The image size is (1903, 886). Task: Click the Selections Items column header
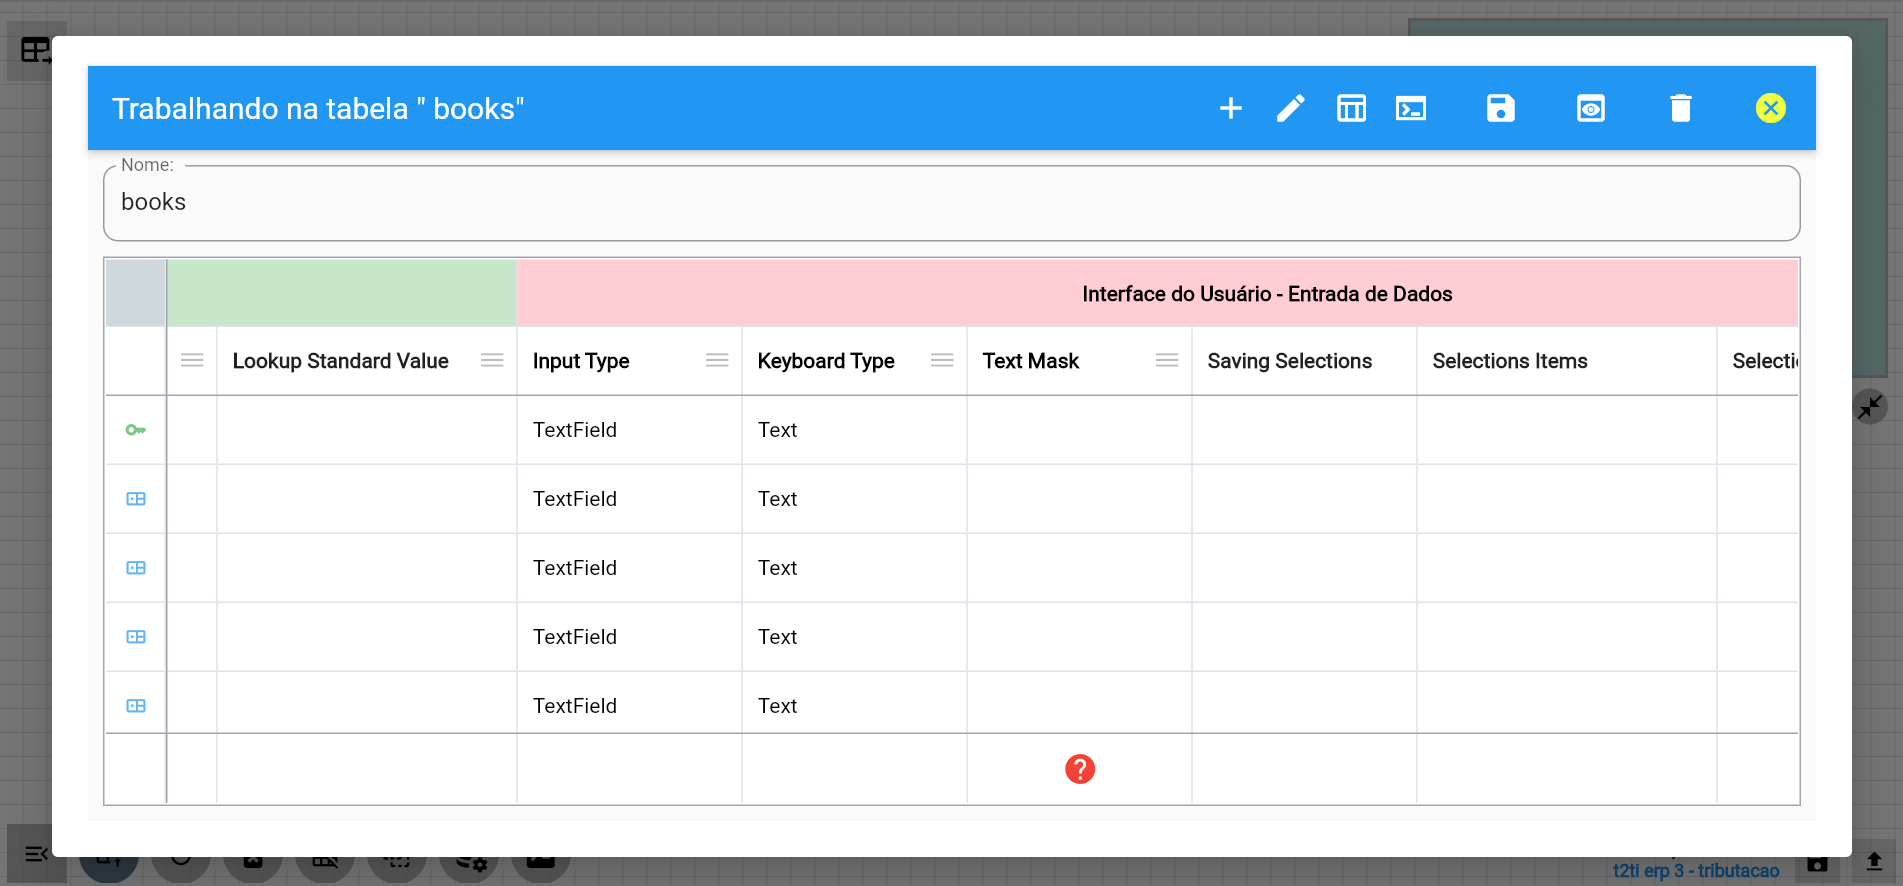point(1510,361)
